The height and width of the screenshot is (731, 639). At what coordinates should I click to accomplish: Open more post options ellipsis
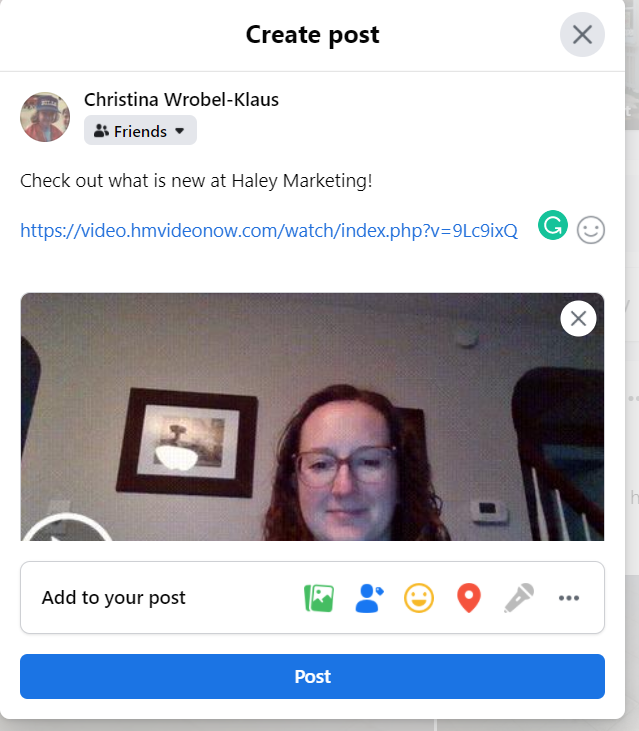(569, 598)
